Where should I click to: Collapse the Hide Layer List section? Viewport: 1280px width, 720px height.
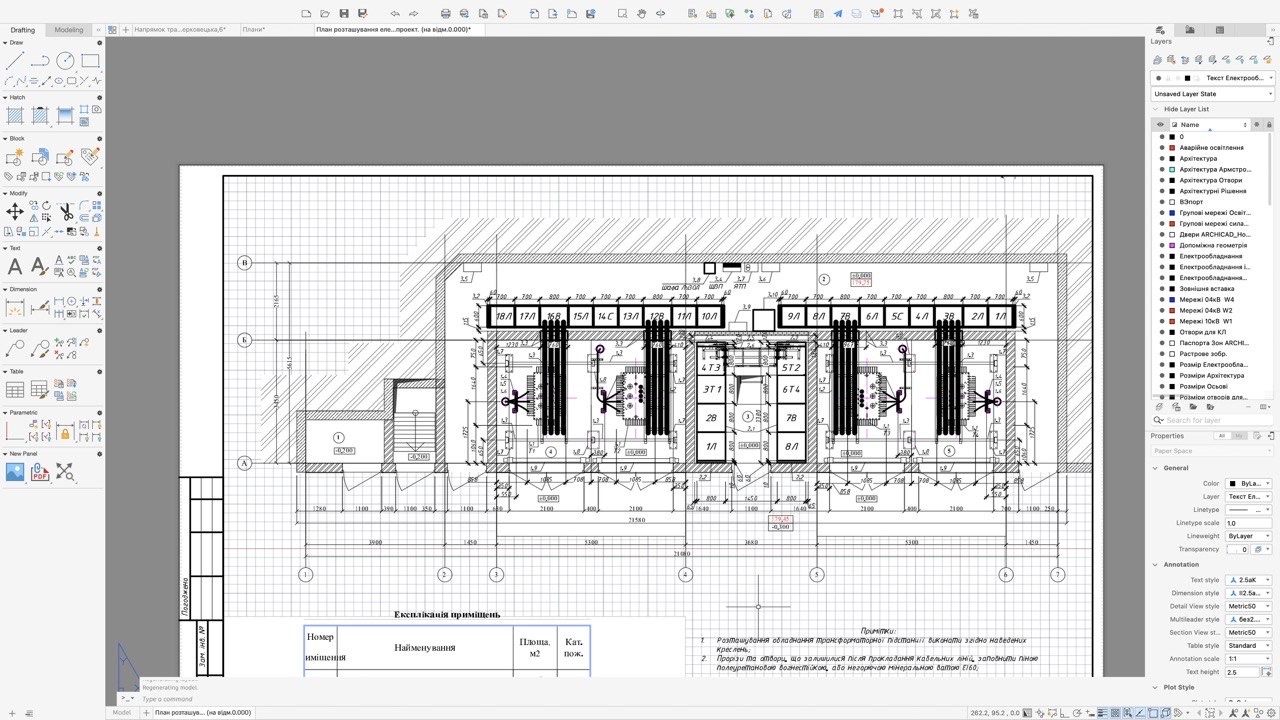pos(1157,109)
